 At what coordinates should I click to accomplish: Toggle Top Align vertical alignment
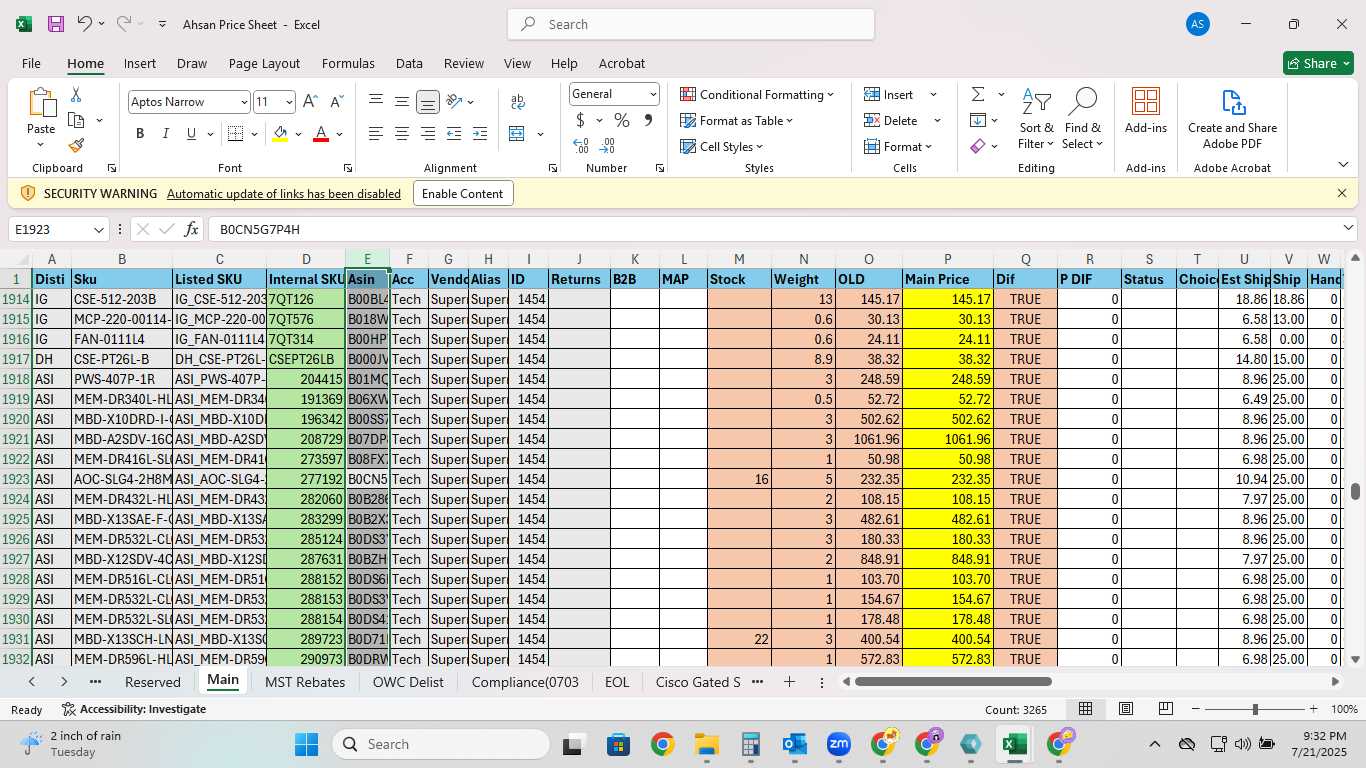(x=375, y=102)
